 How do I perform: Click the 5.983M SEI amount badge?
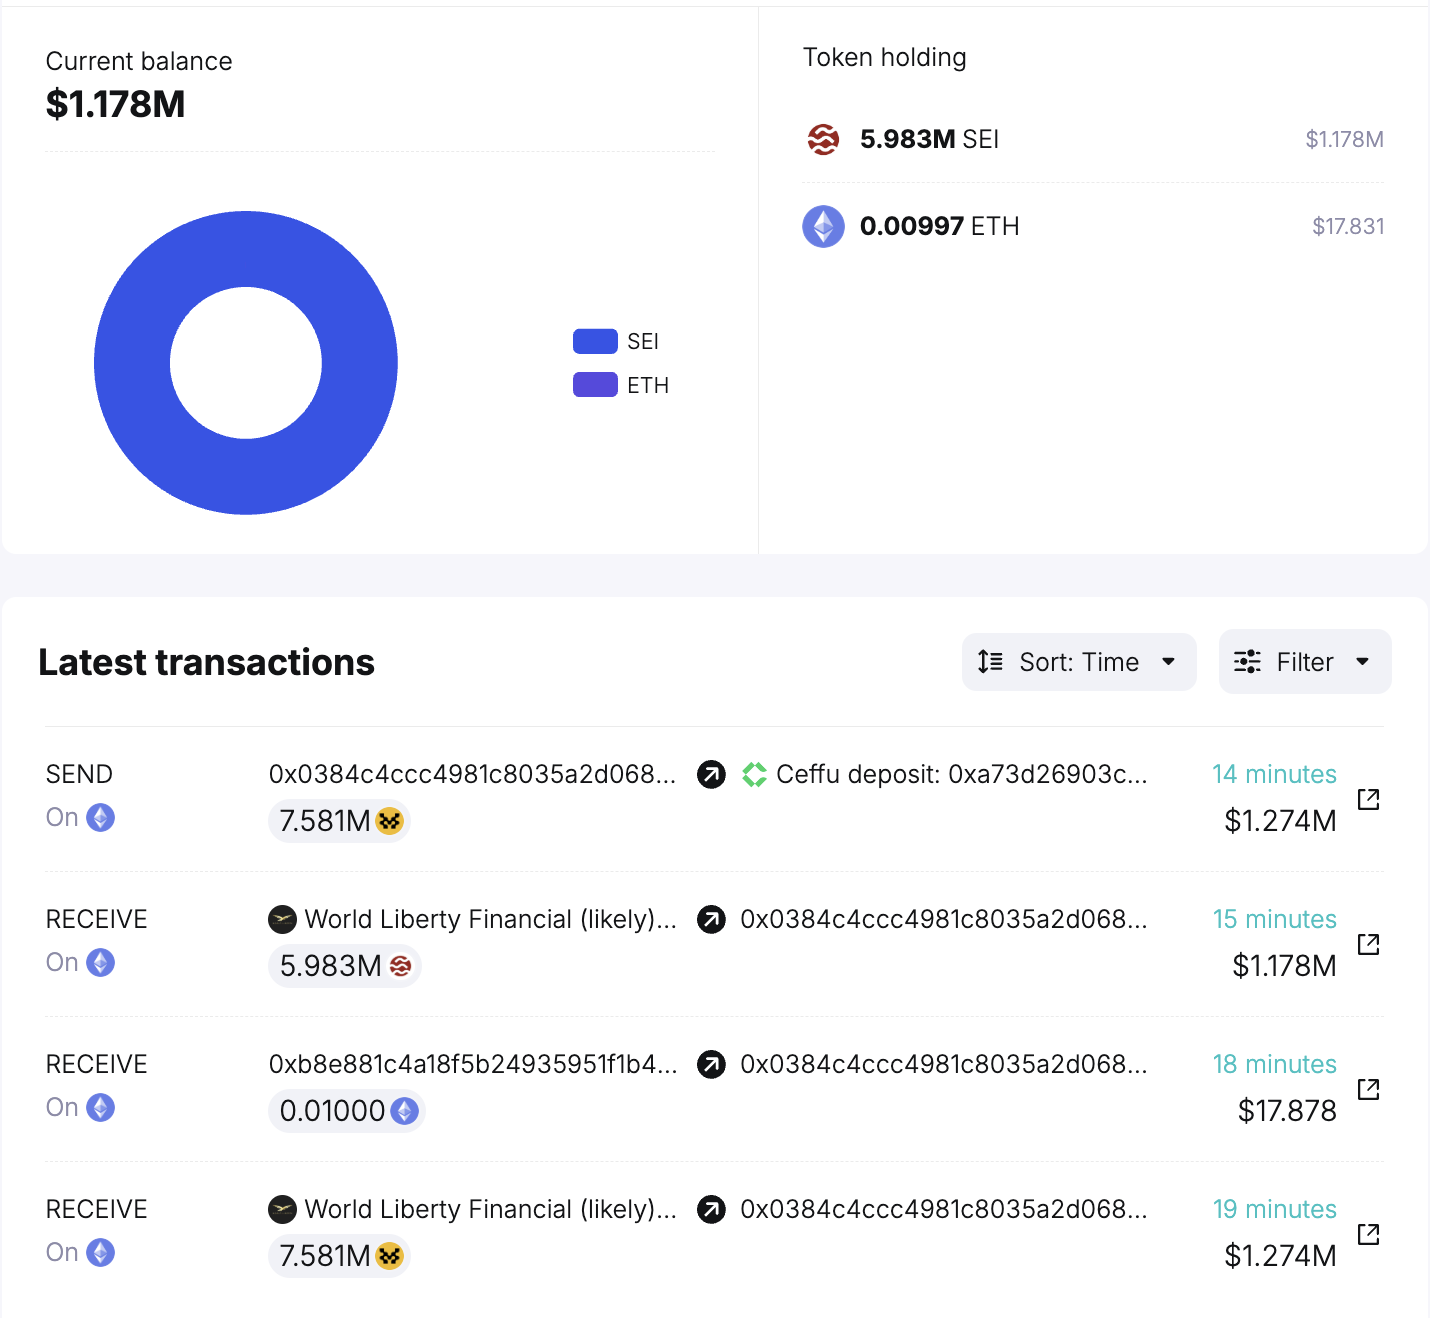click(x=344, y=966)
